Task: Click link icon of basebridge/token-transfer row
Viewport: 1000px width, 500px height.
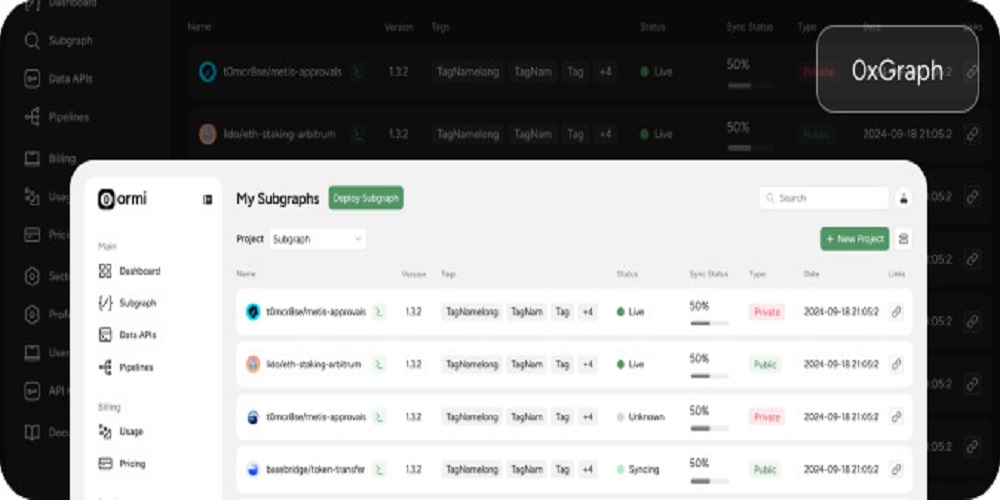Action: tap(896, 469)
